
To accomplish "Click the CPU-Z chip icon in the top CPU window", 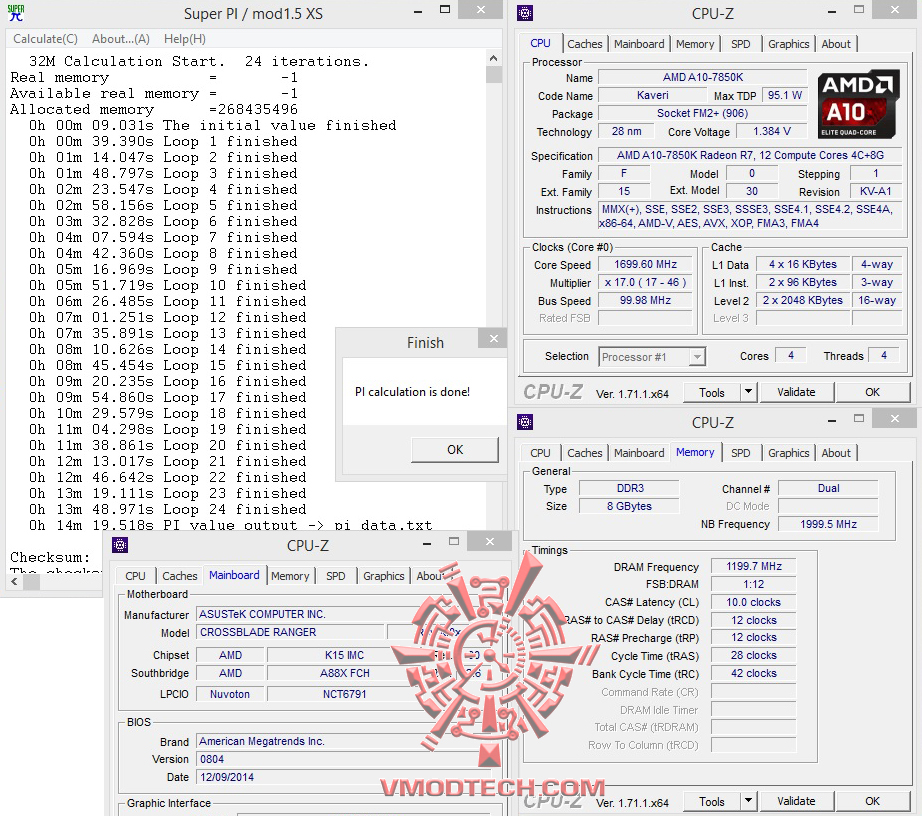I will click(x=525, y=13).
